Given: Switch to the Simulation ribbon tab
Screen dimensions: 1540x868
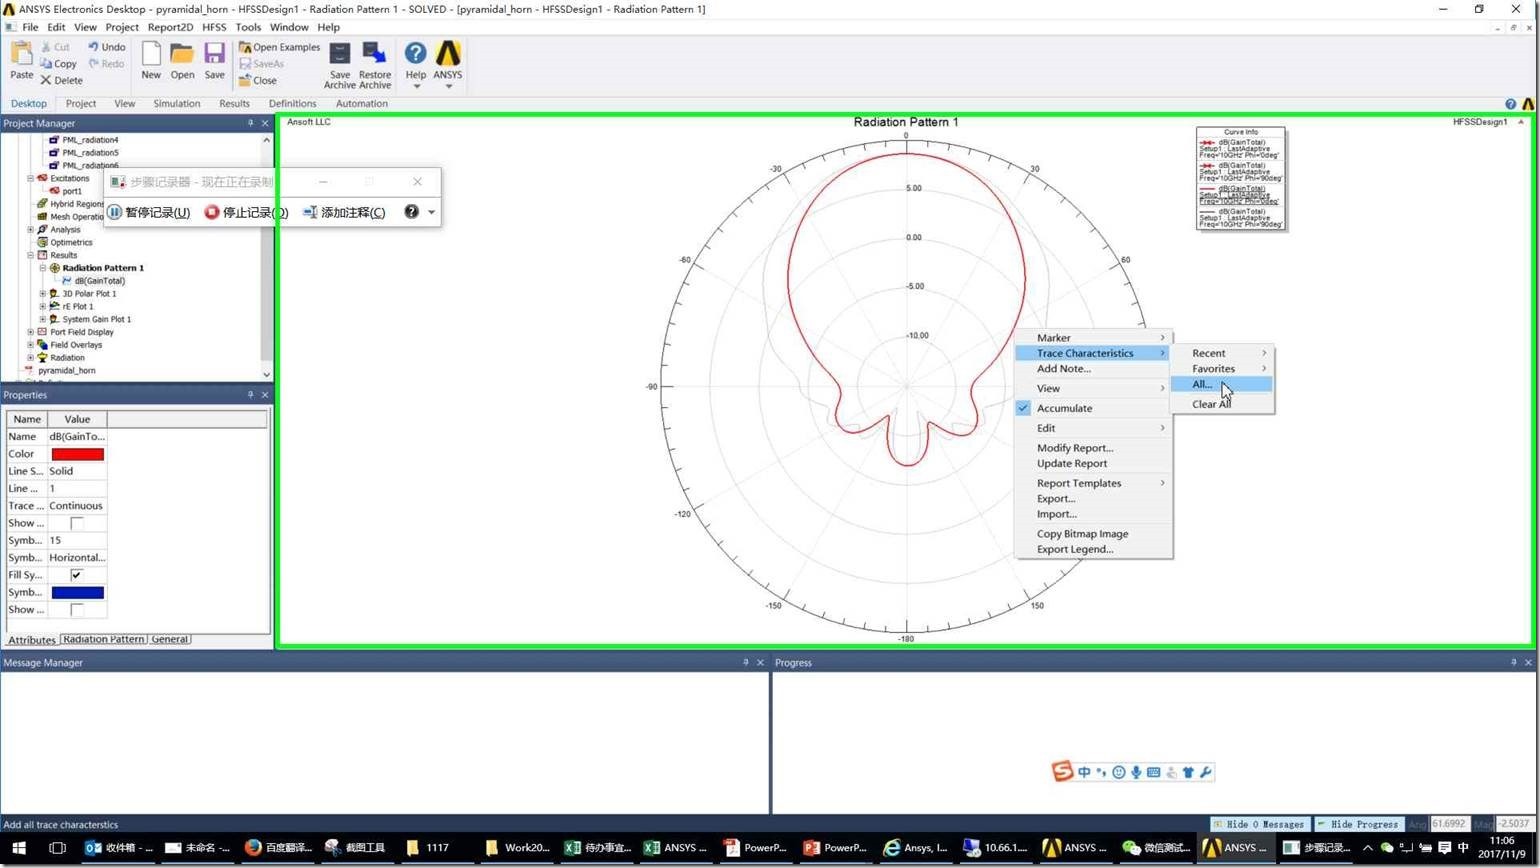Looking at the screenshot, I should pos(176,103).
